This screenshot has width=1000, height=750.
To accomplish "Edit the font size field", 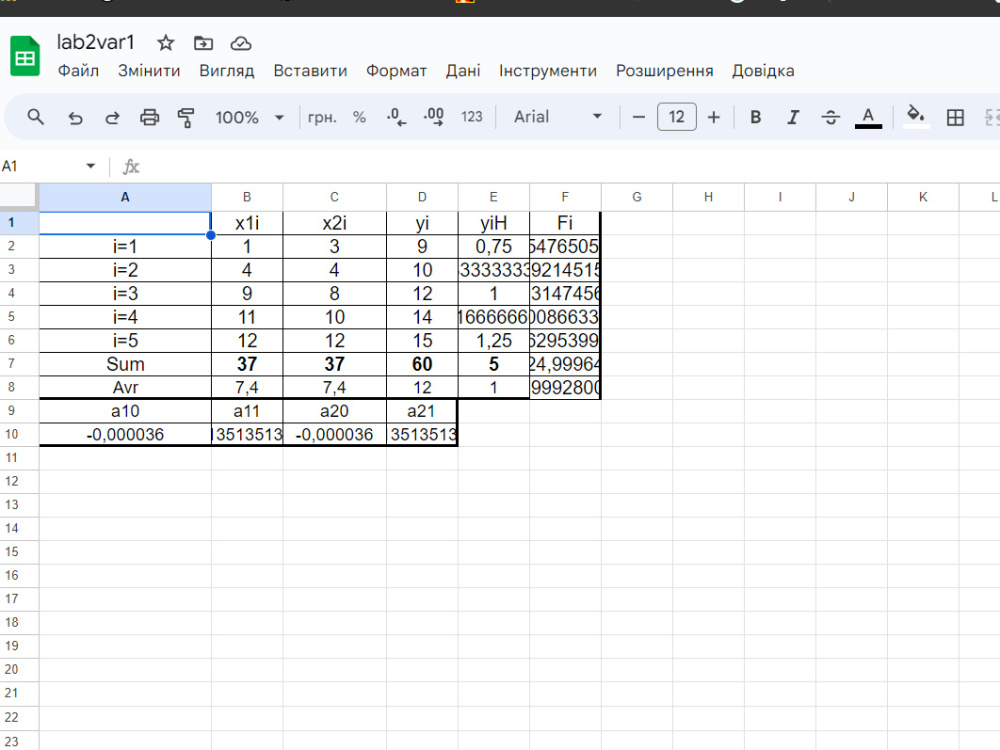I will point(676,117).
